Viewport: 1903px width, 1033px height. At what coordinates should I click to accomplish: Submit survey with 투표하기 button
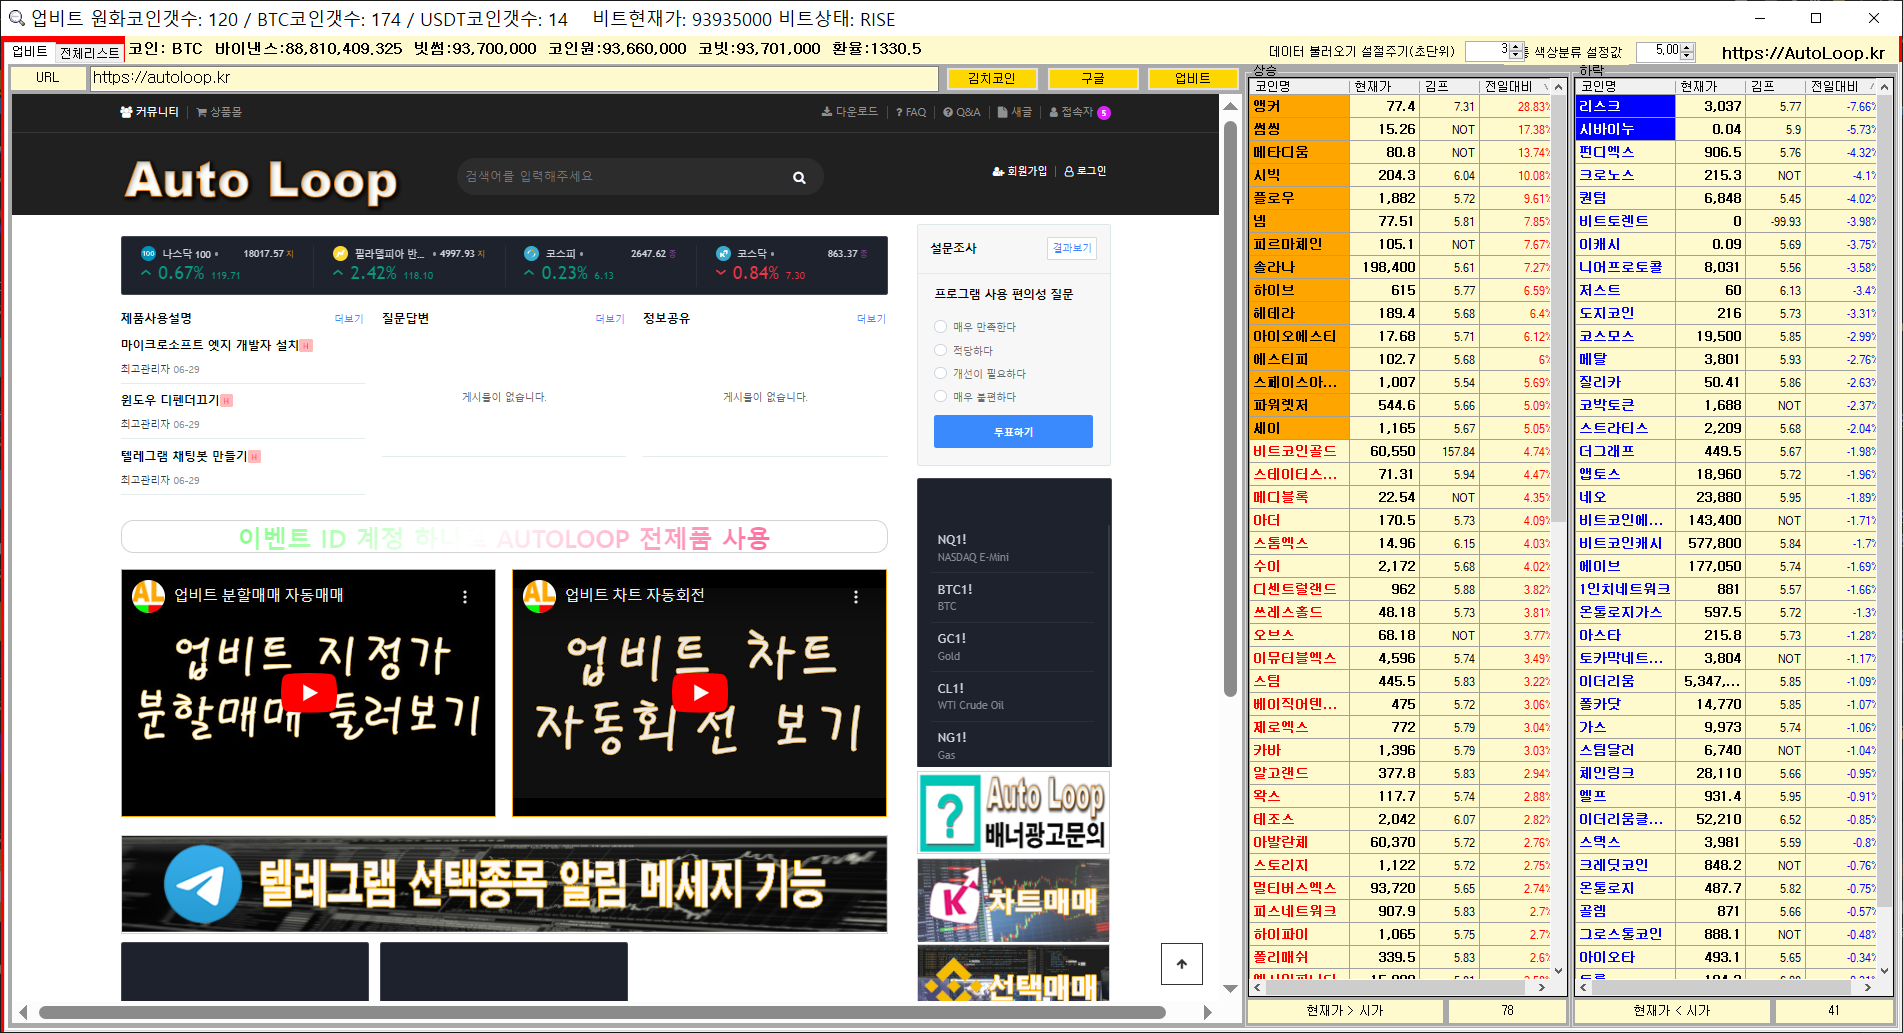pyautogui.click(x=1013, y=432)
